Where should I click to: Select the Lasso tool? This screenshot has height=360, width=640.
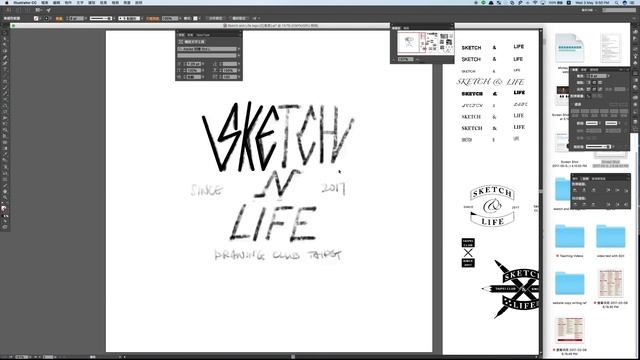[5, 51]
